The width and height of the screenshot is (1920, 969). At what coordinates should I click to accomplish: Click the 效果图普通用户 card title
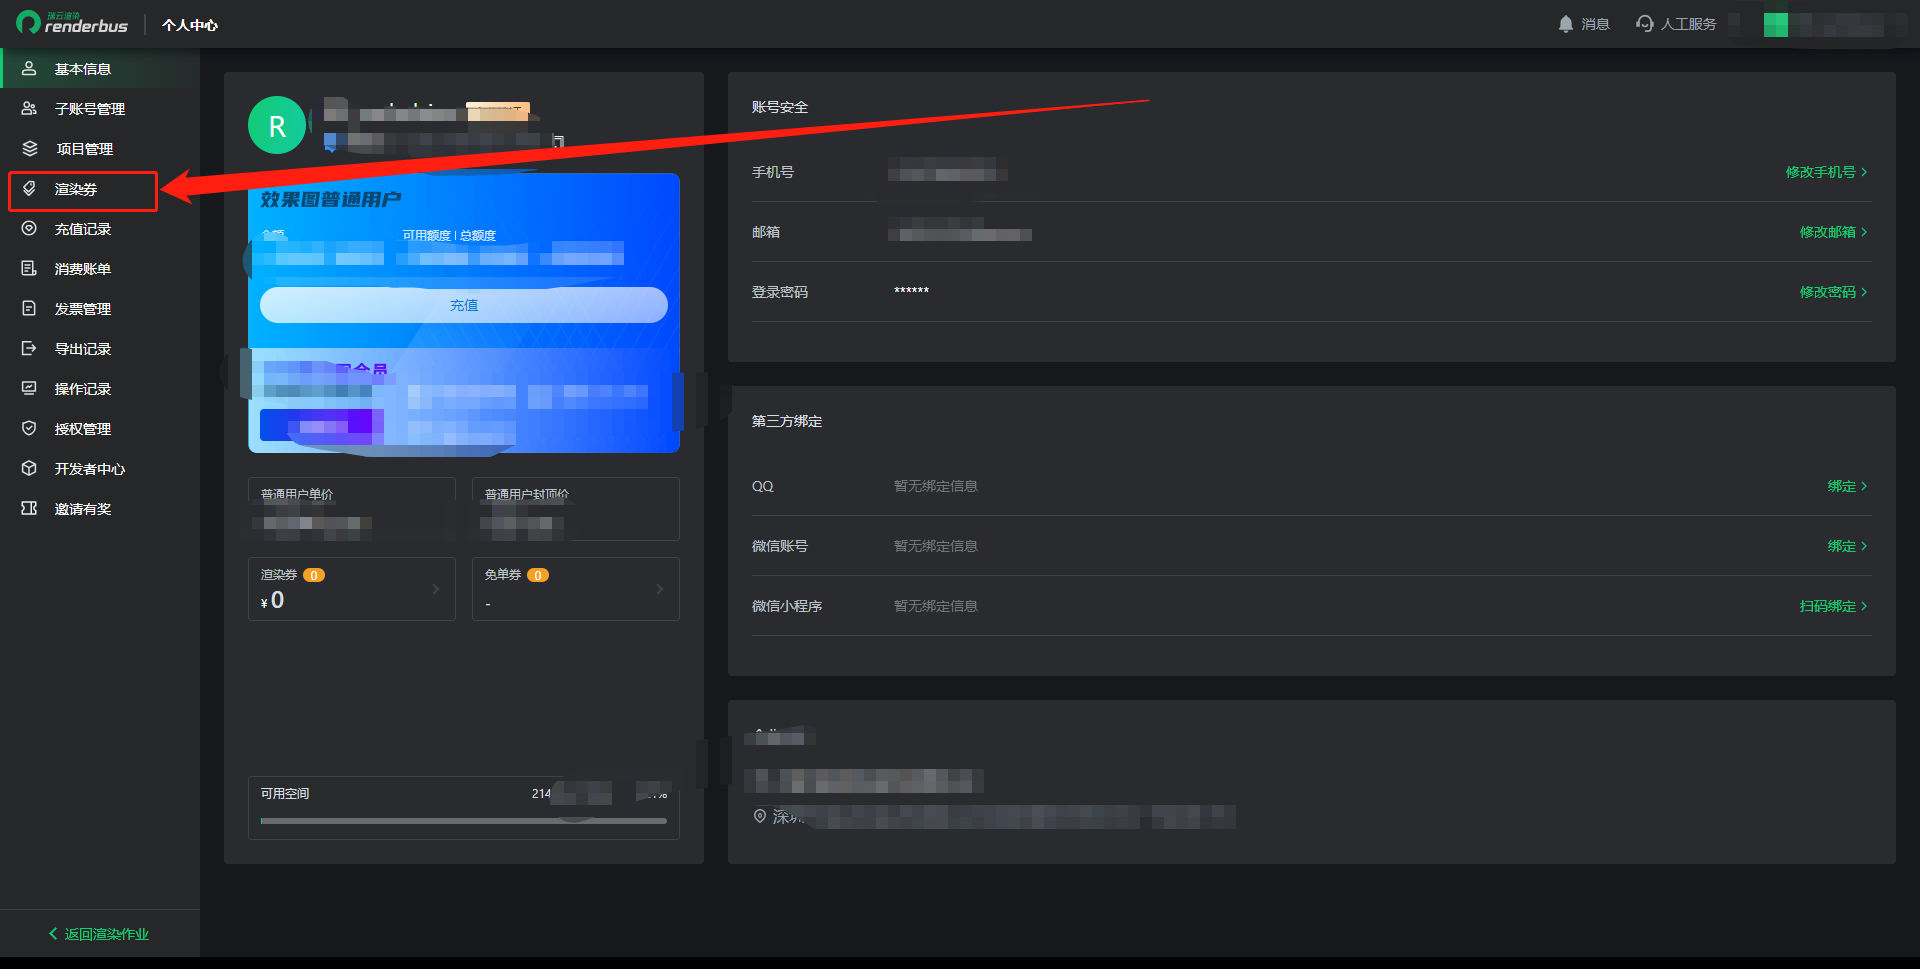331,200
